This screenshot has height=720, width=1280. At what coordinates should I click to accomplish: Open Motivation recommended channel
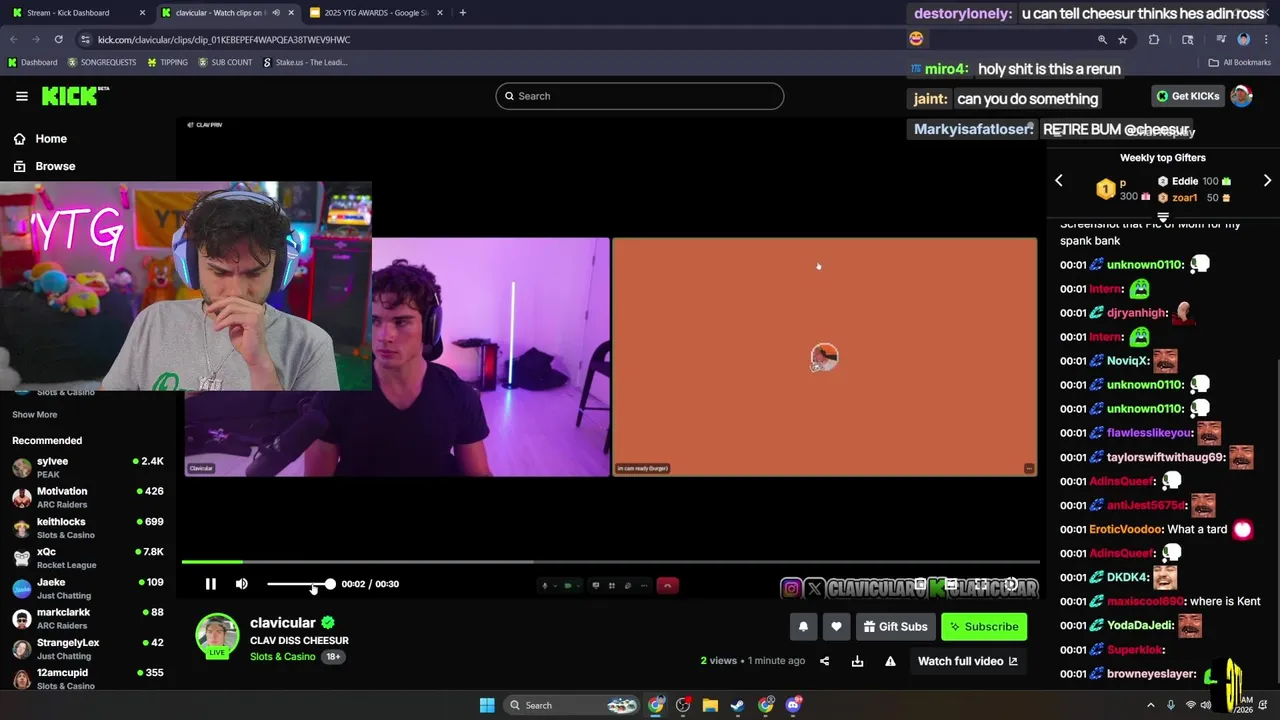tap(88, 497)
